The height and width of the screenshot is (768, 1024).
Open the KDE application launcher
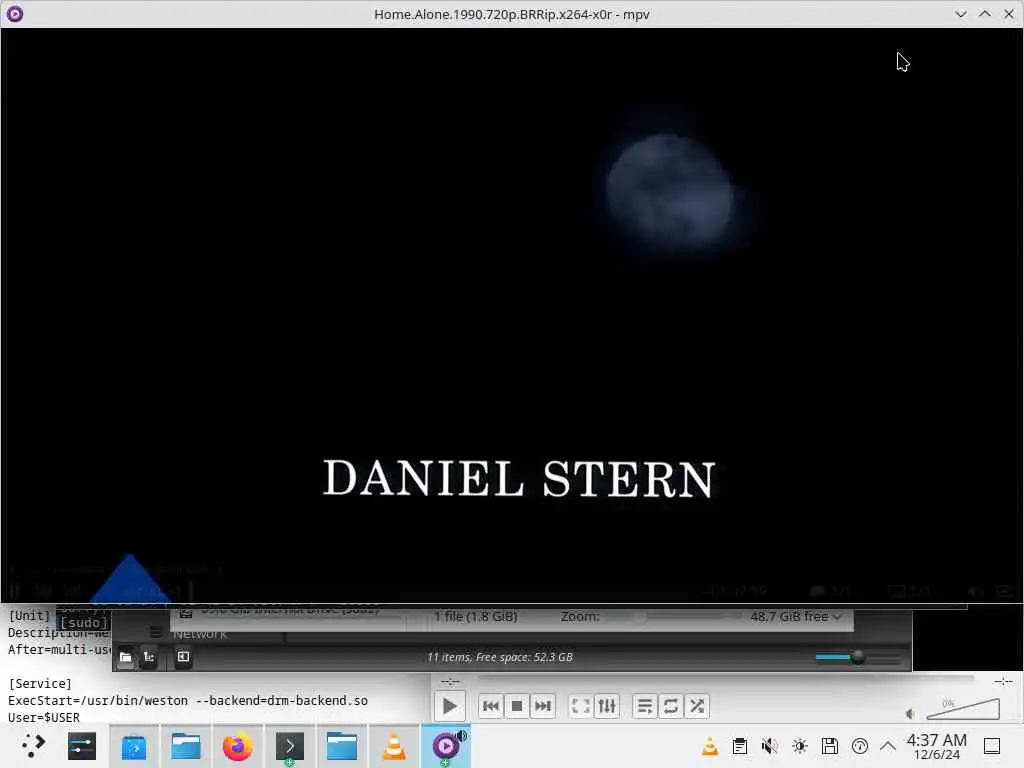[x=32, y=746]
